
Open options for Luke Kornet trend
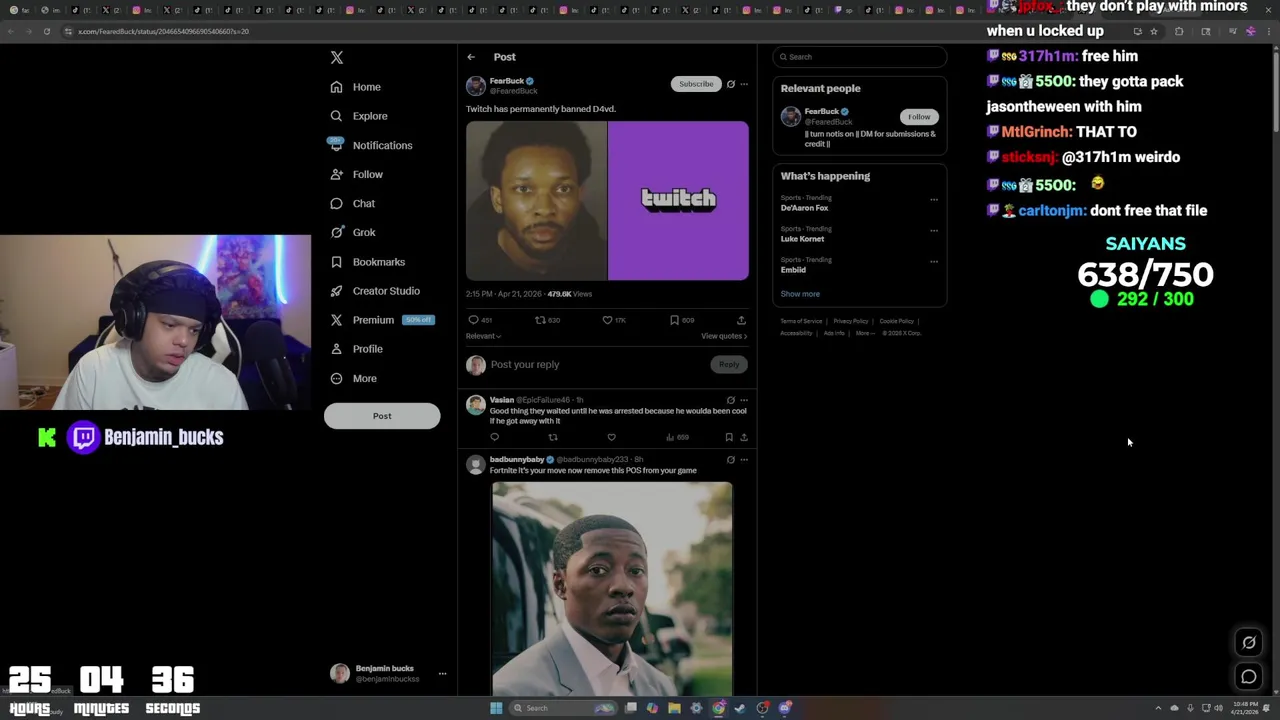tap(934, 230)
